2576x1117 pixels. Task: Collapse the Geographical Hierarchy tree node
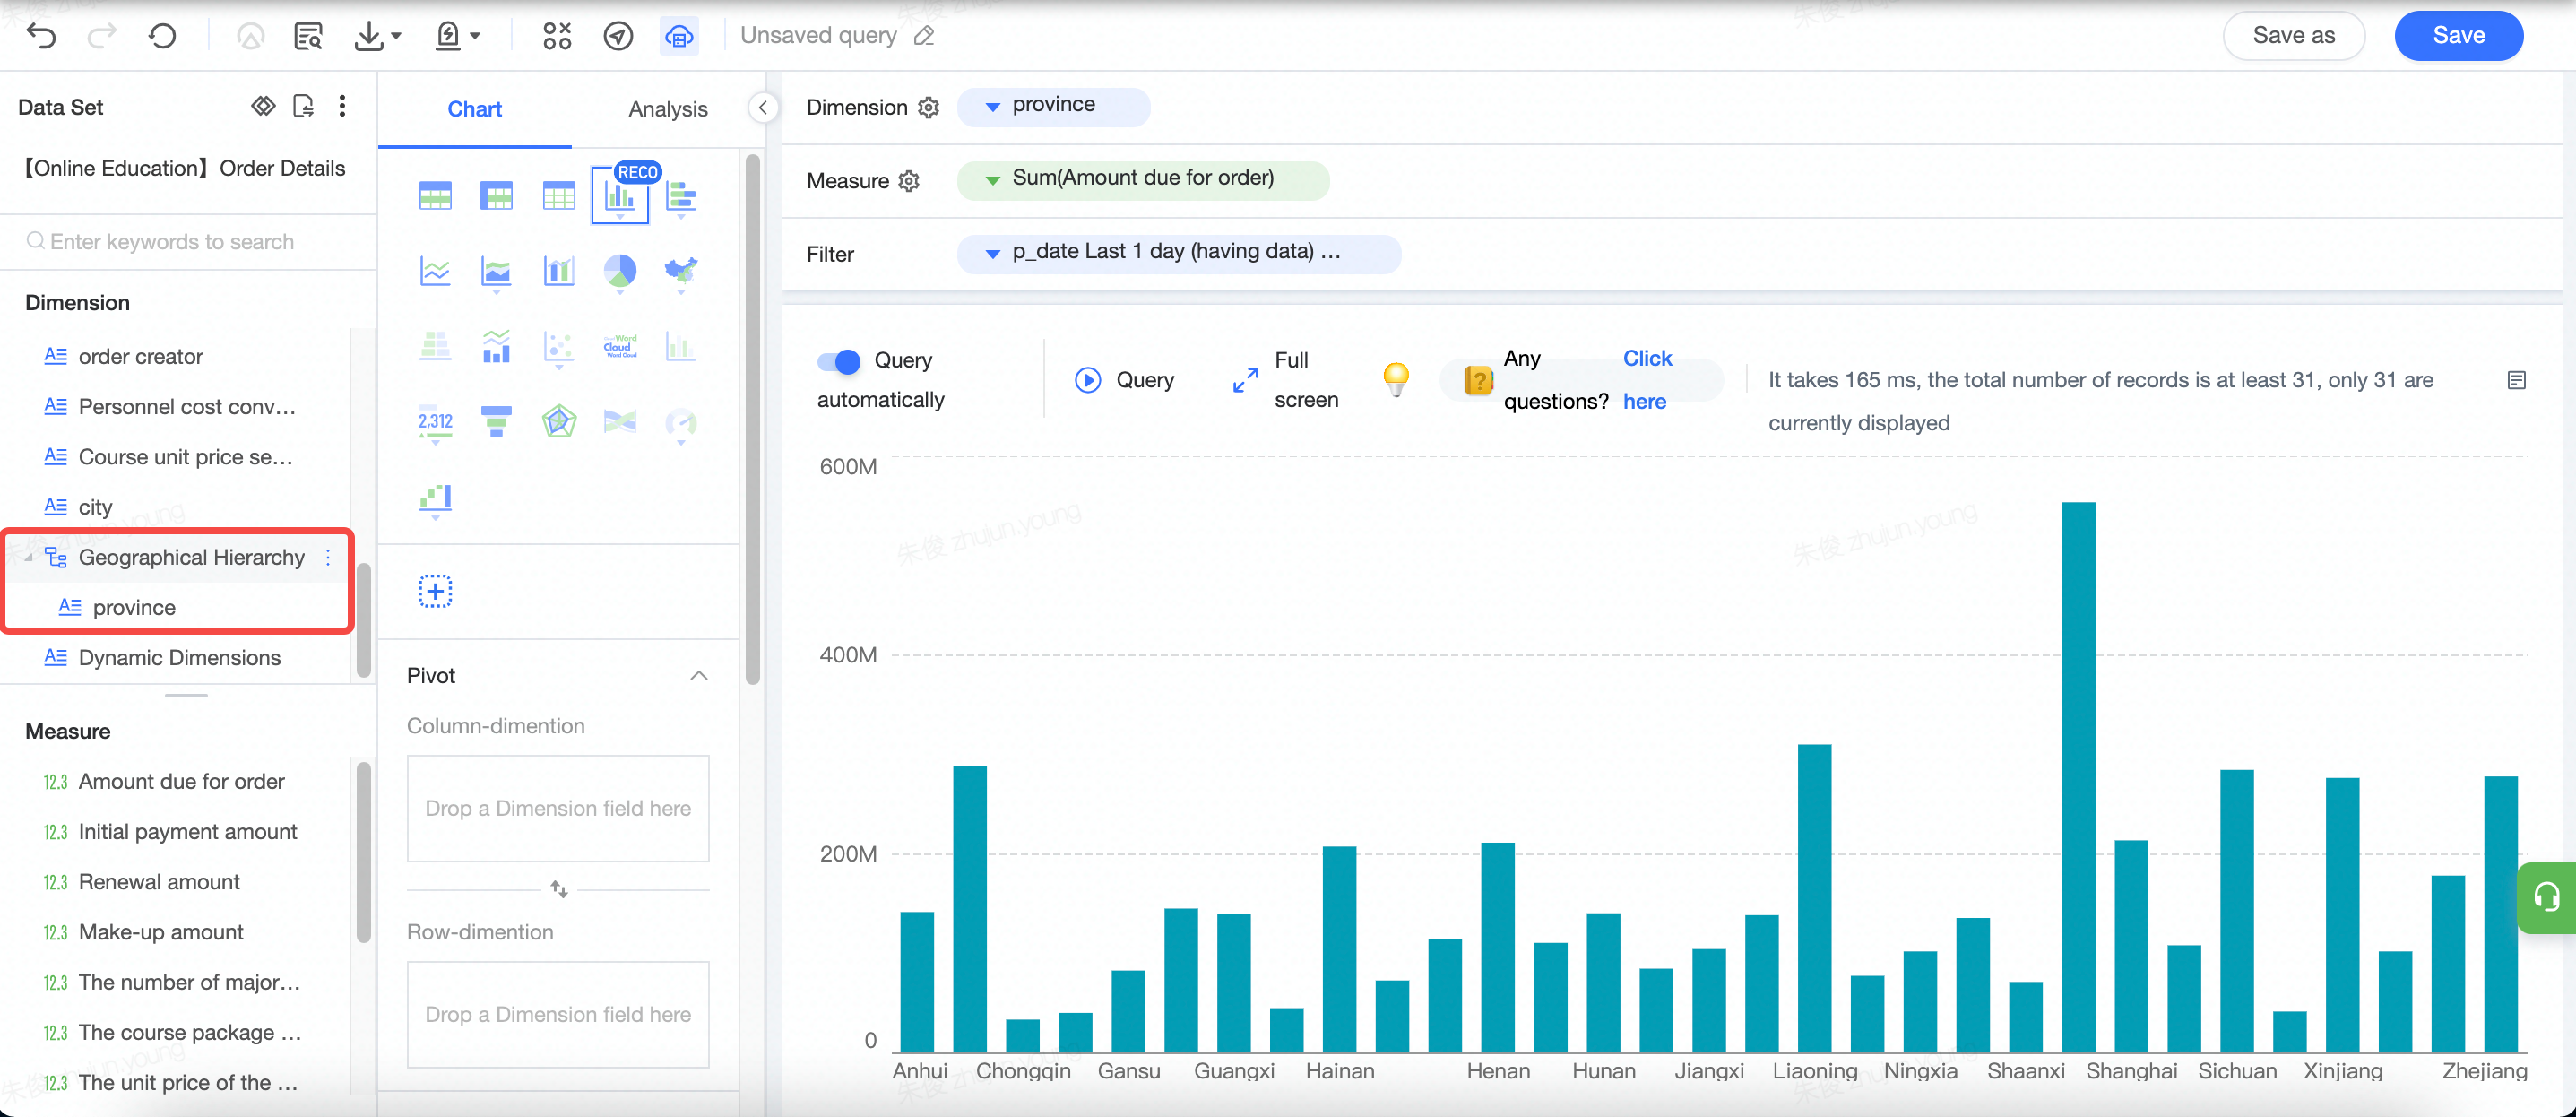tap(29, 558)
